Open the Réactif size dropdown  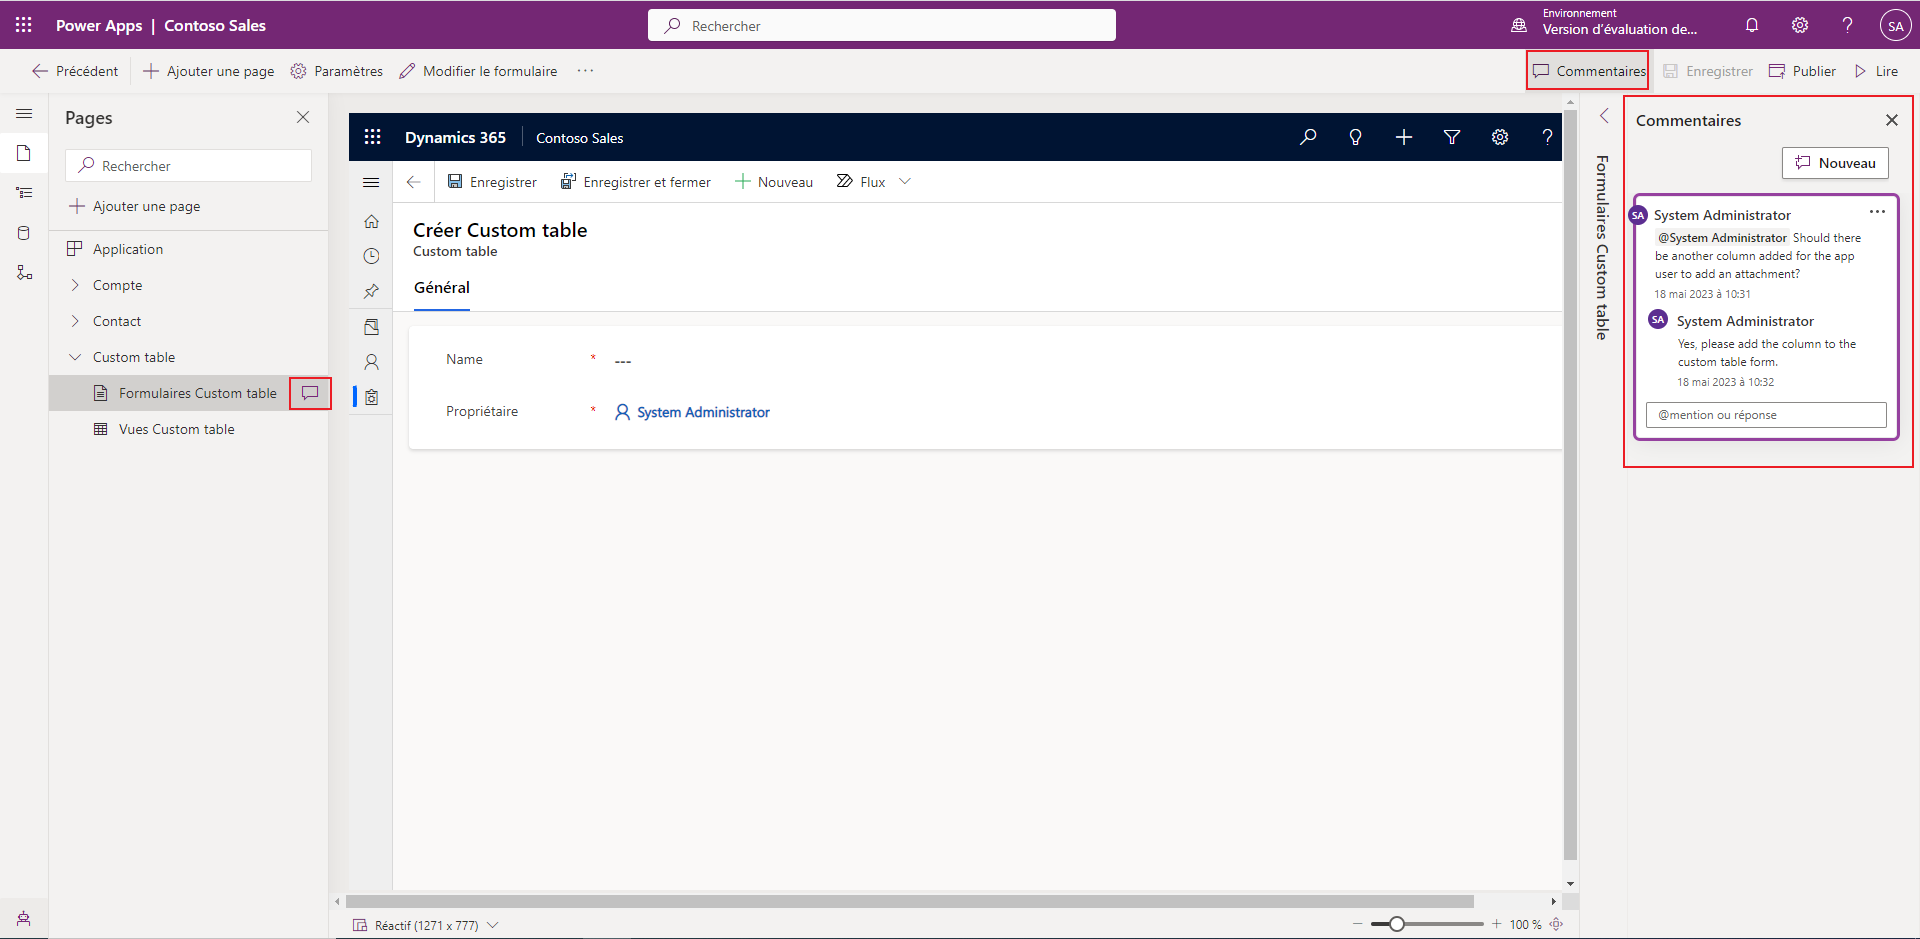tap(426, 925)
